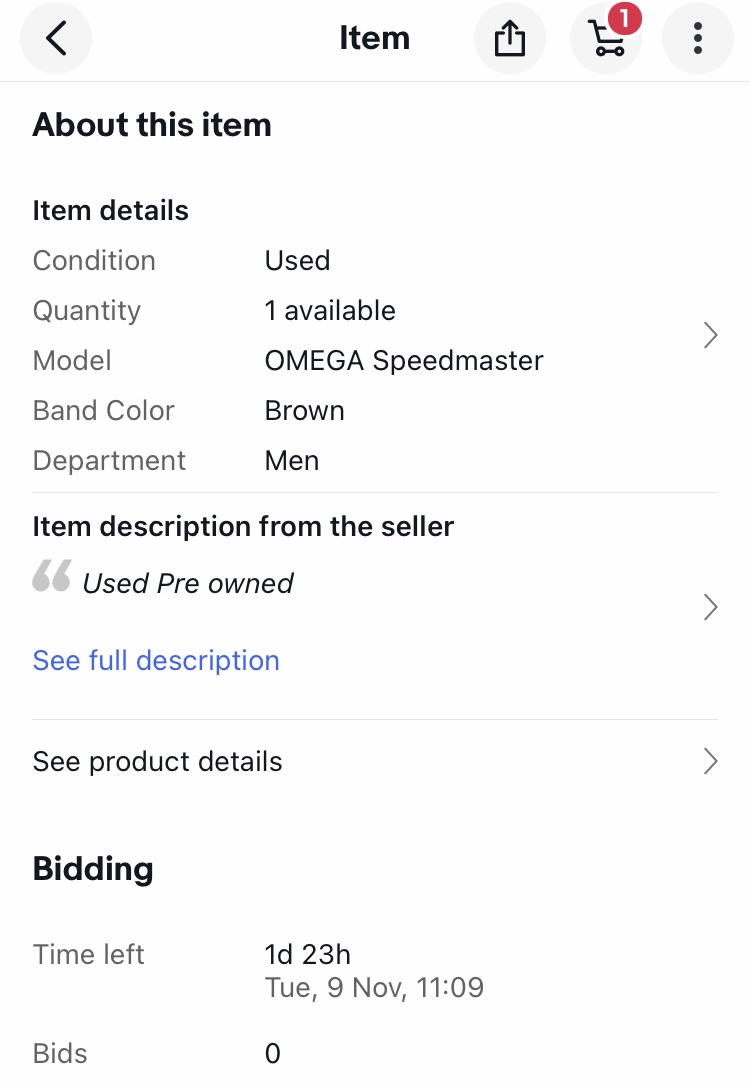Tap the OMEGA Speedmaster model value
The image size is (750, 1085).
pos(404,361)
